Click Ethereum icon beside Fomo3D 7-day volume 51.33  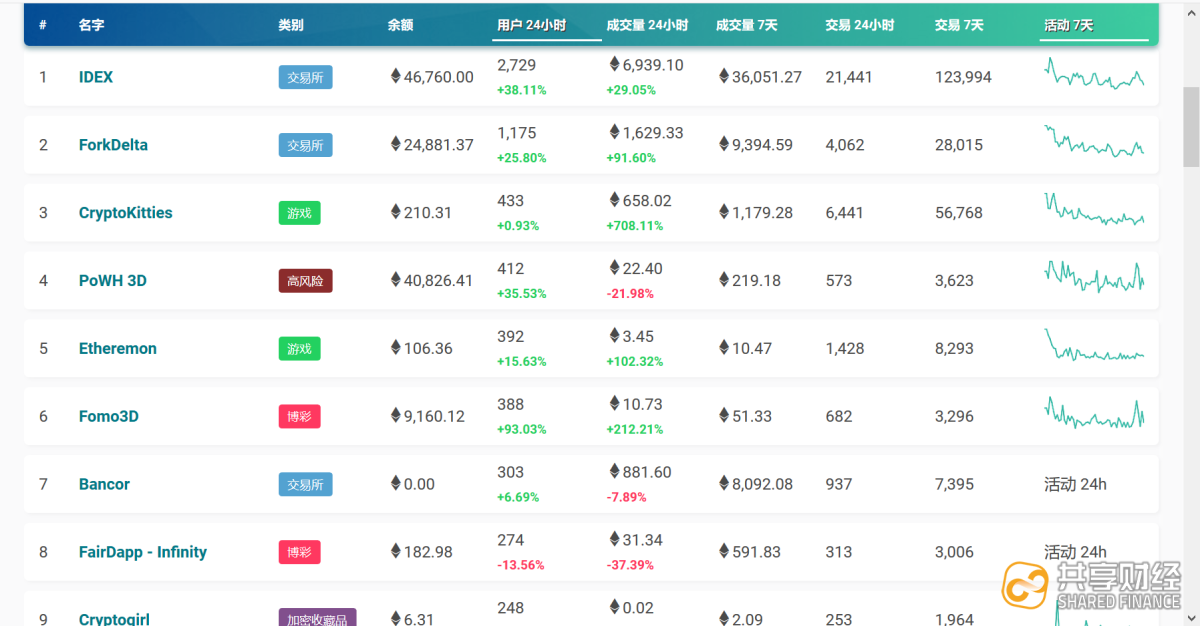[x=724, y=415]
